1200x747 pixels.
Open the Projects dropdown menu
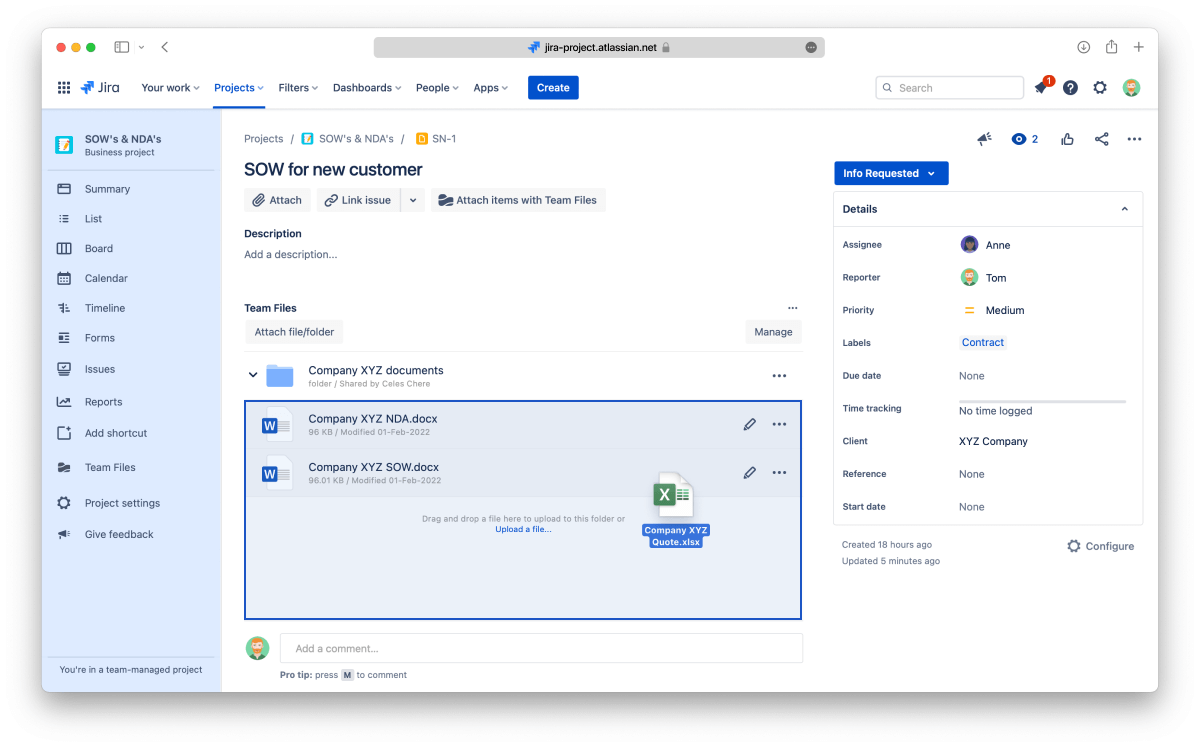(x=239, y=88)
